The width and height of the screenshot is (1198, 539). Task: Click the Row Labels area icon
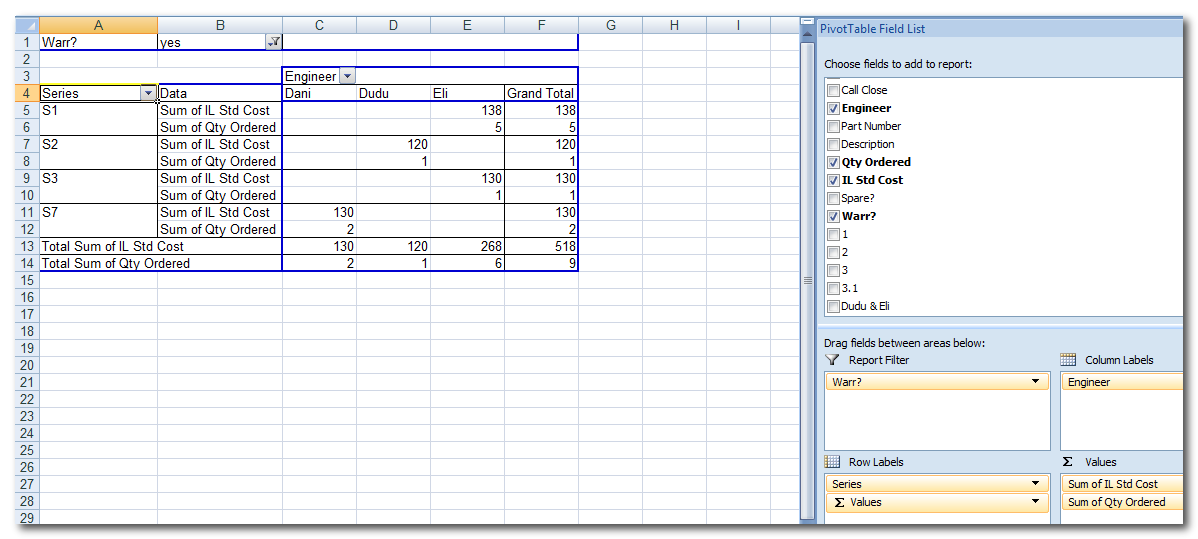[x=832, y=462]
